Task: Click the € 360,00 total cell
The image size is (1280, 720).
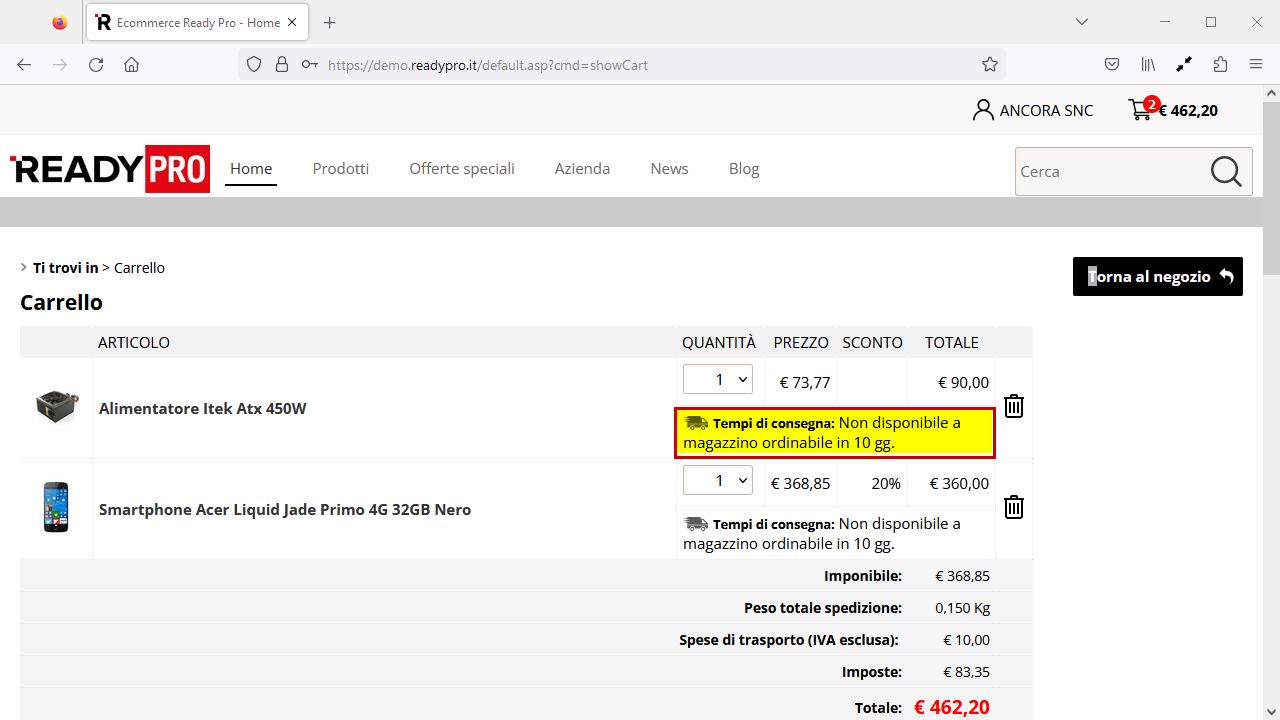Action: click(959, 483)
